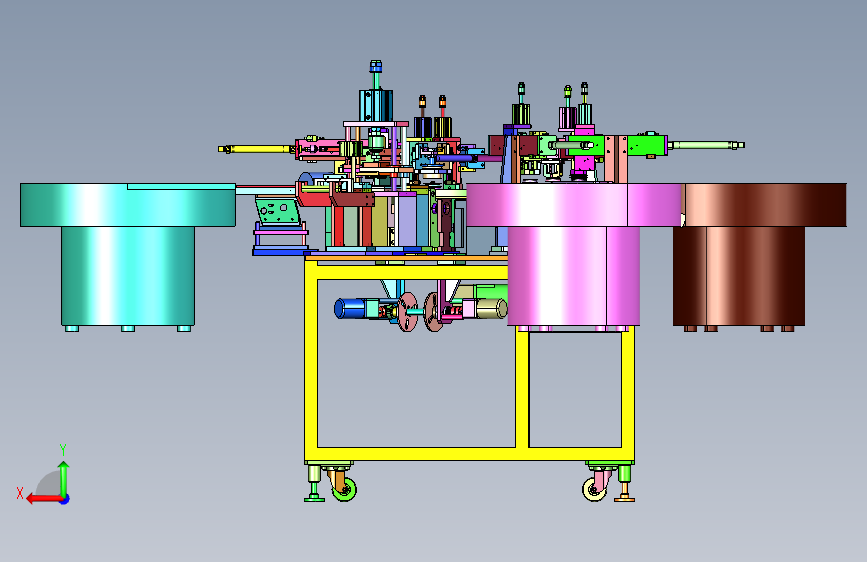Select the pale green cylinder rod at right
Viewport: 867px width, 562px height.
point(706,145)
